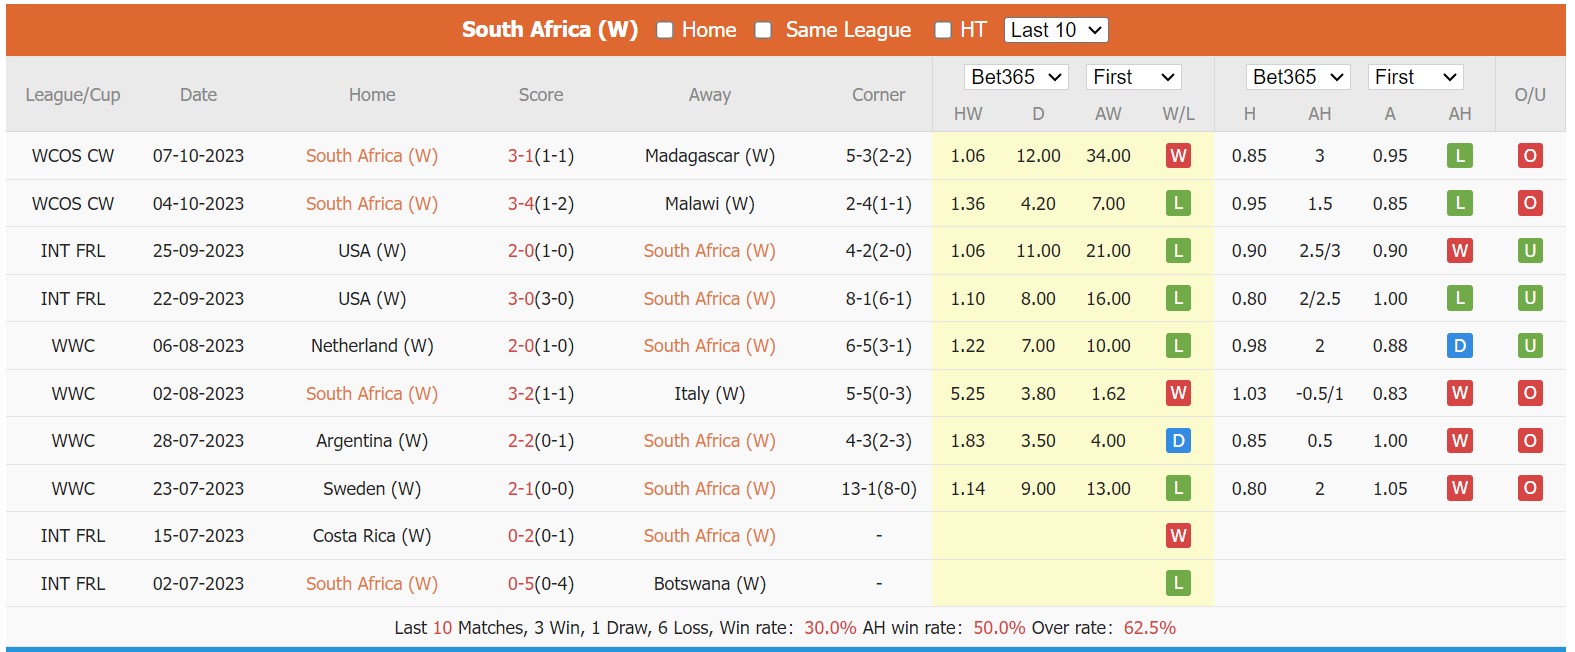The image size is (1575, 652).
Task: Click the green L badge for the Malawi match
Action: (1178, 203)
